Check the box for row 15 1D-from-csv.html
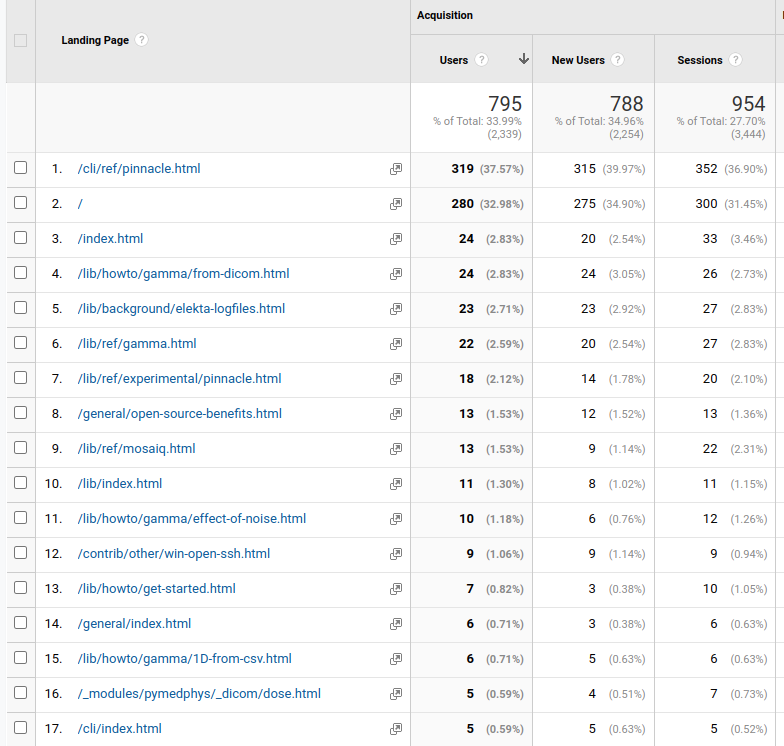This screenshot has height=746, width=784. [x=20, y=658]
